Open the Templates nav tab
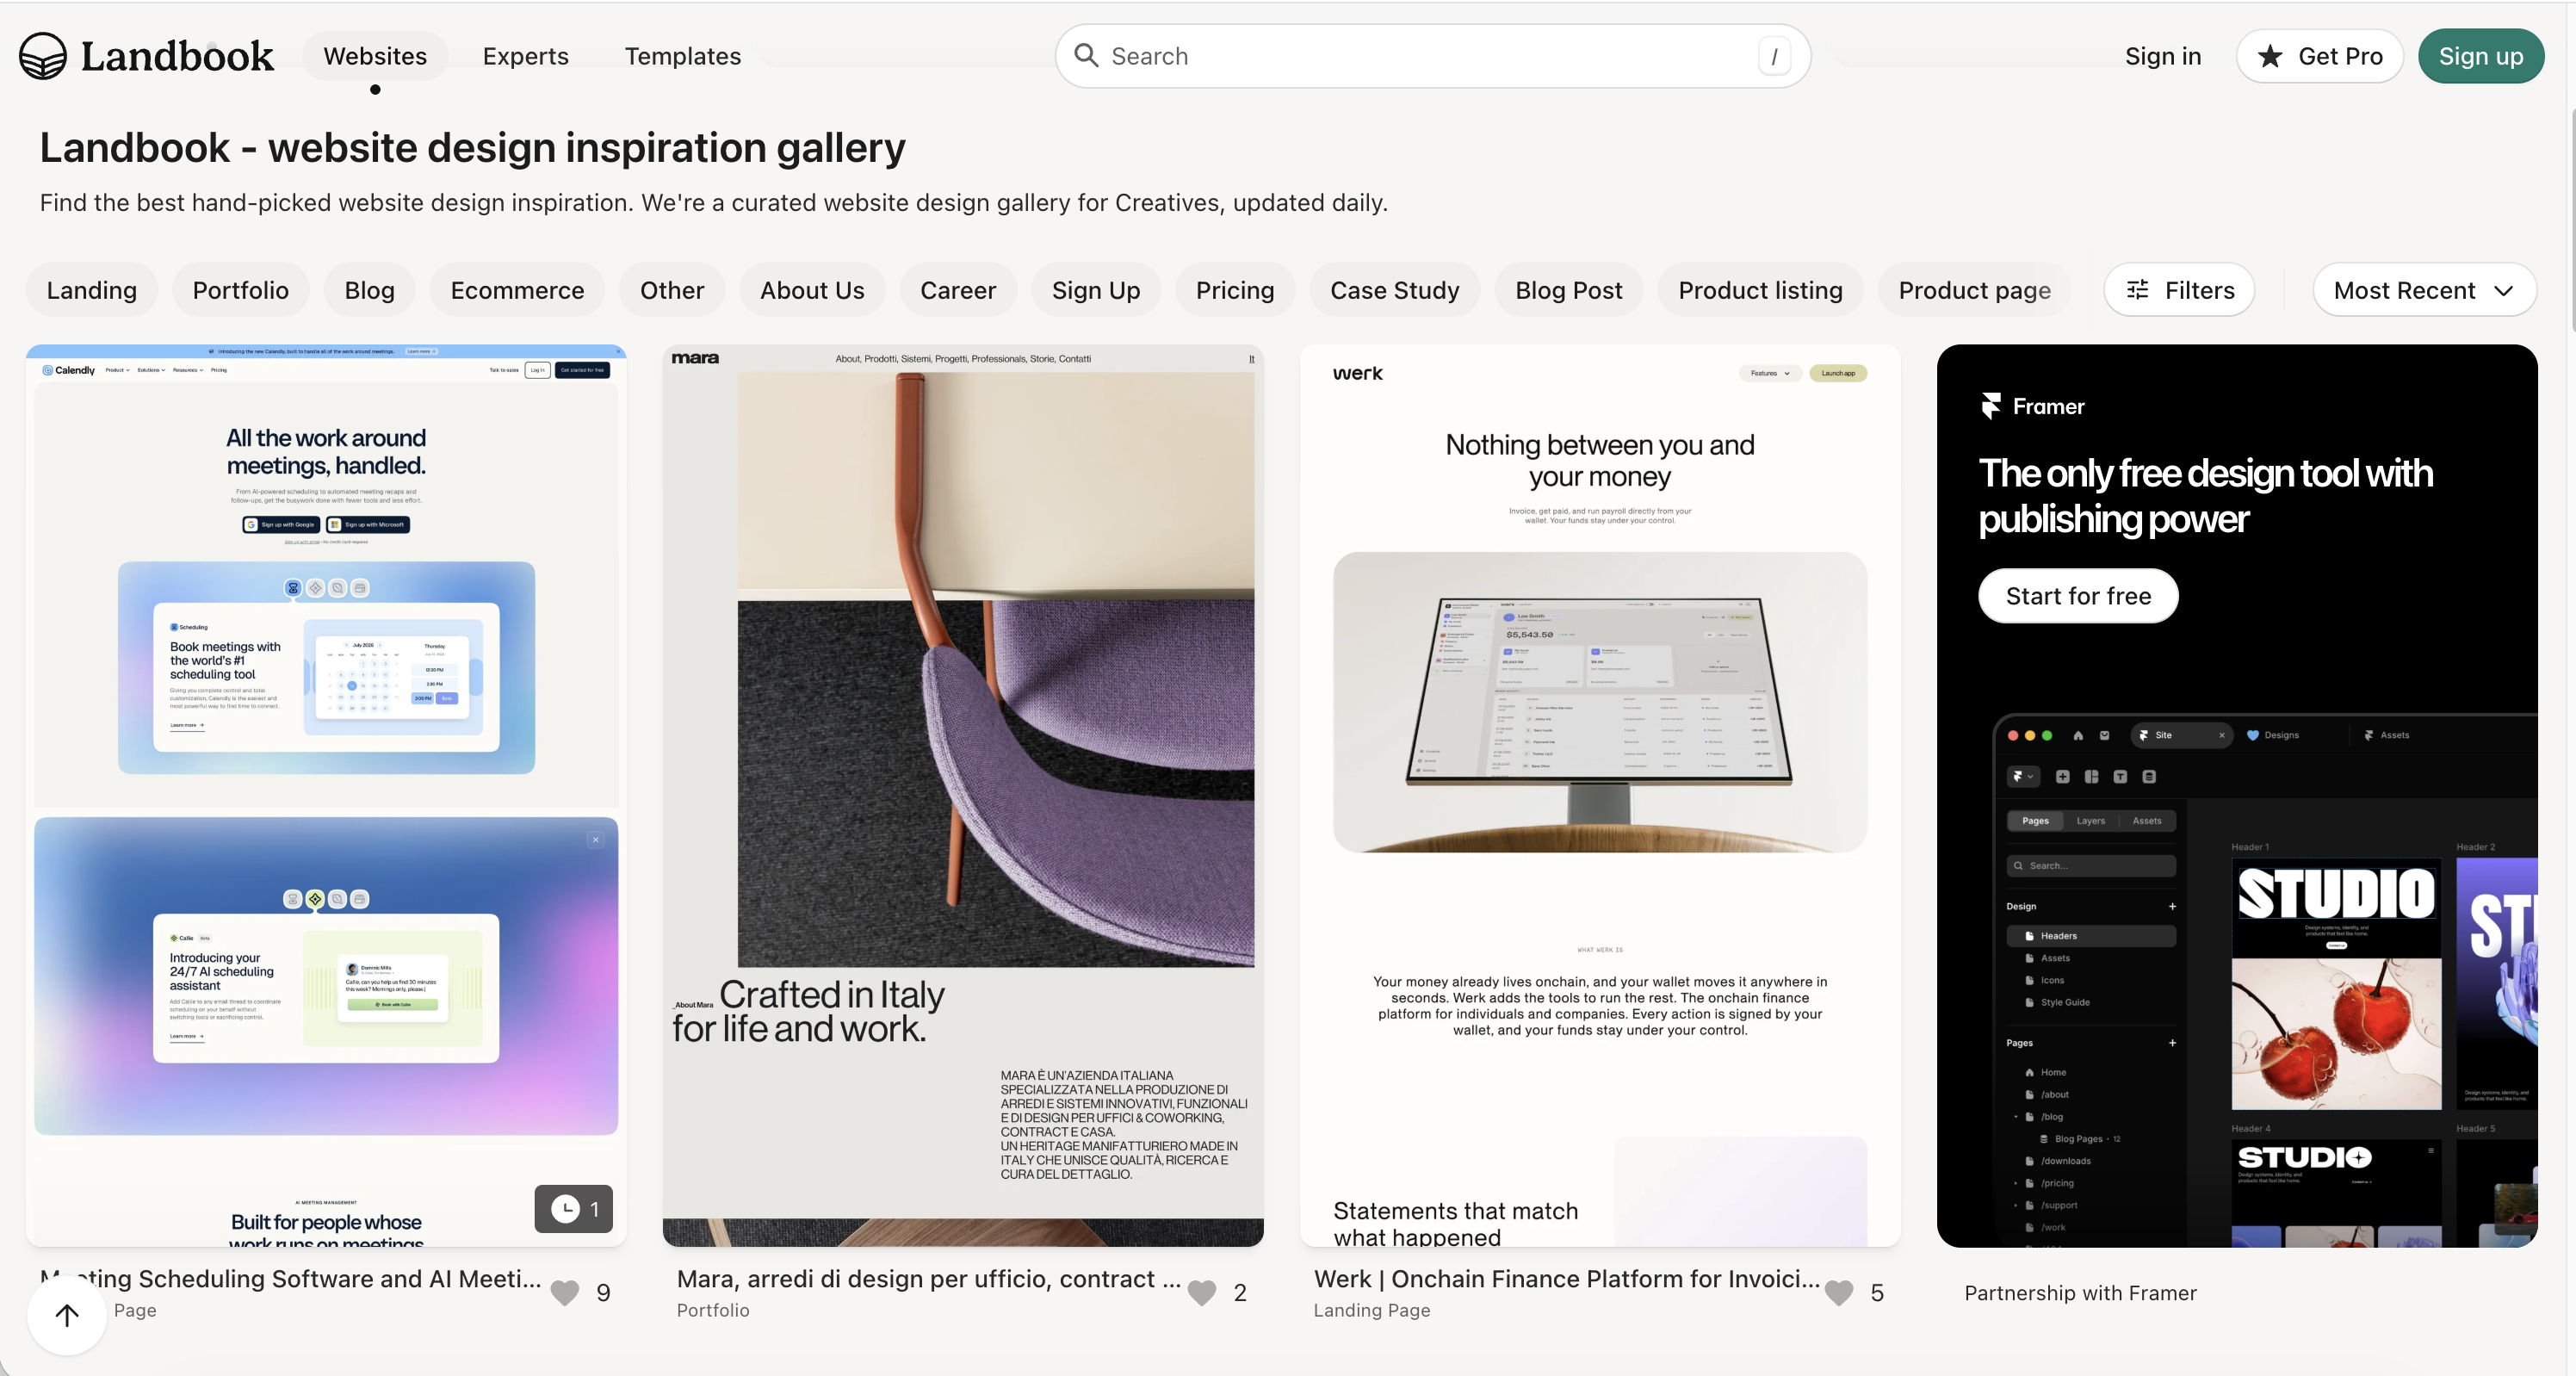This screenshot has height=1376, width=2576. pyautogui.click(x=683, y=56)
